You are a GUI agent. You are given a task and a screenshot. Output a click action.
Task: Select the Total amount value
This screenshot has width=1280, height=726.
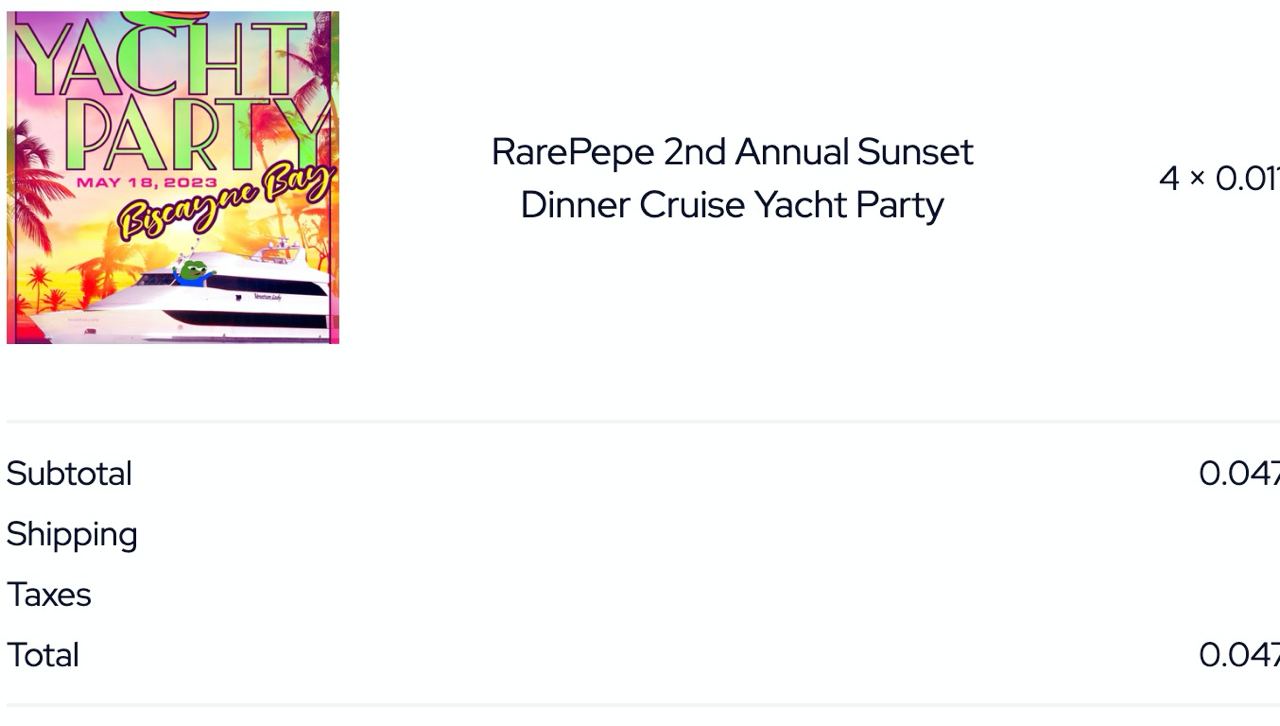pos(1239,655)
